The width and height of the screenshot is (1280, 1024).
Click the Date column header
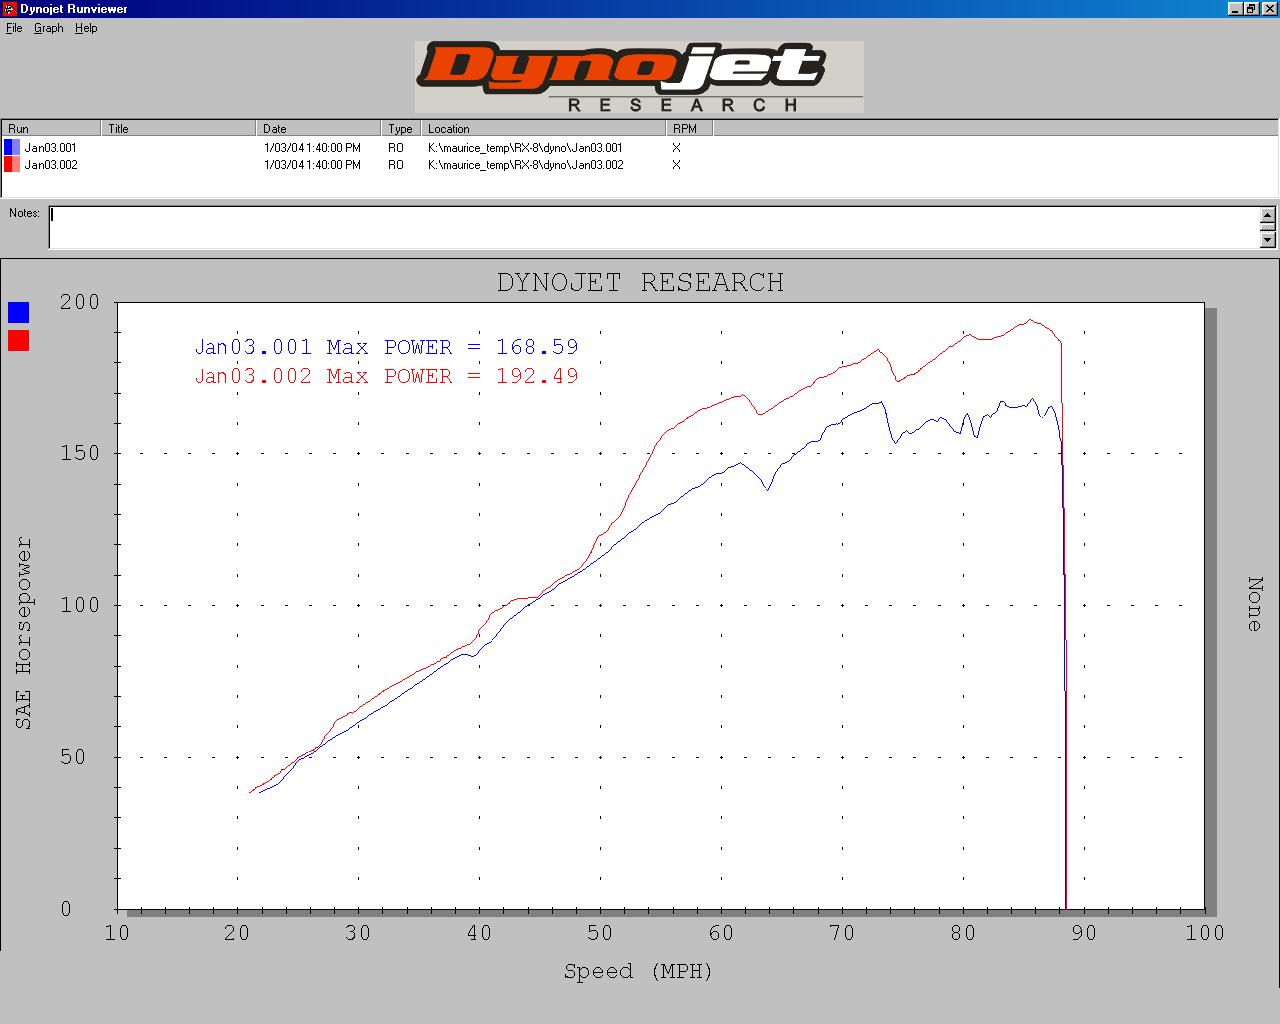coord(318,128)
